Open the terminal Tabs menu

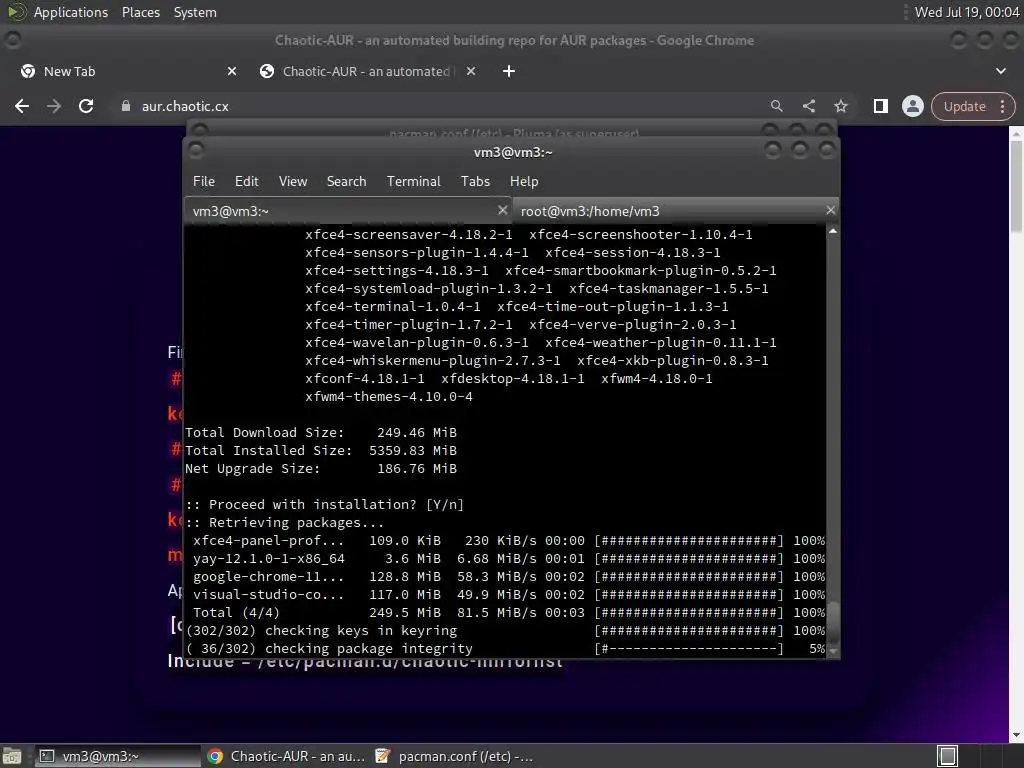475,182
